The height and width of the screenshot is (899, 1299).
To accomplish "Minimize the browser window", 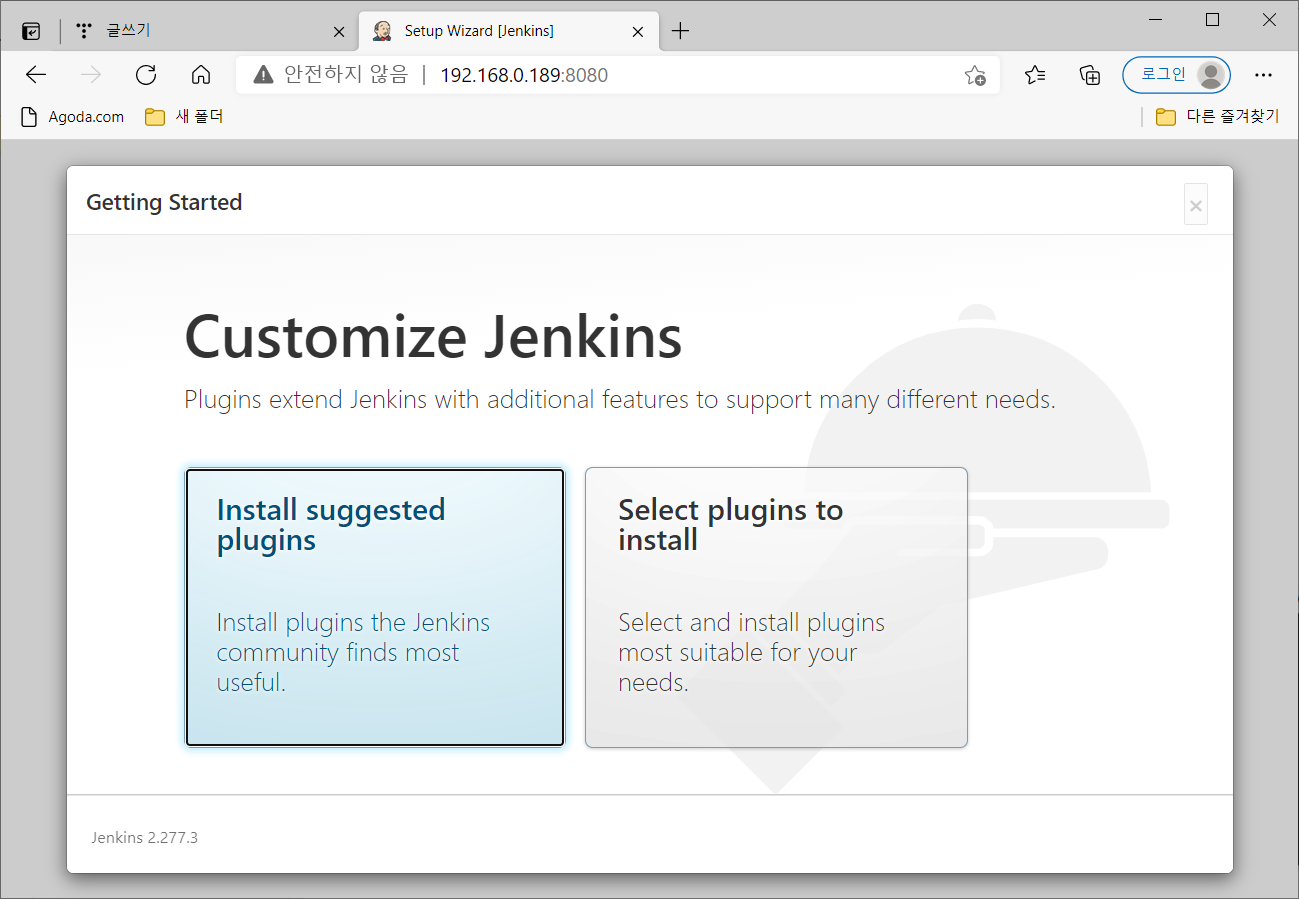I will point(1156,20).
